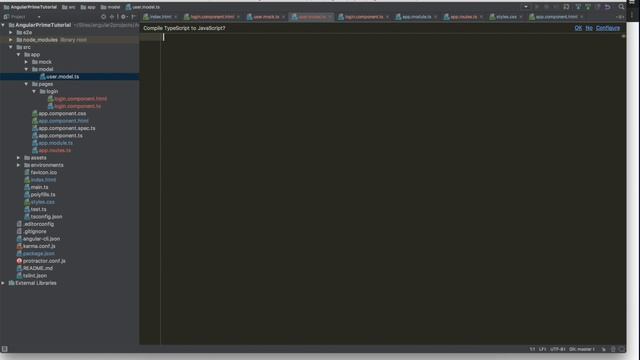Click the src breadcrumb in navigation bar
The width and height of the screenshot is (640, 360).
click(x=69, y=7)
